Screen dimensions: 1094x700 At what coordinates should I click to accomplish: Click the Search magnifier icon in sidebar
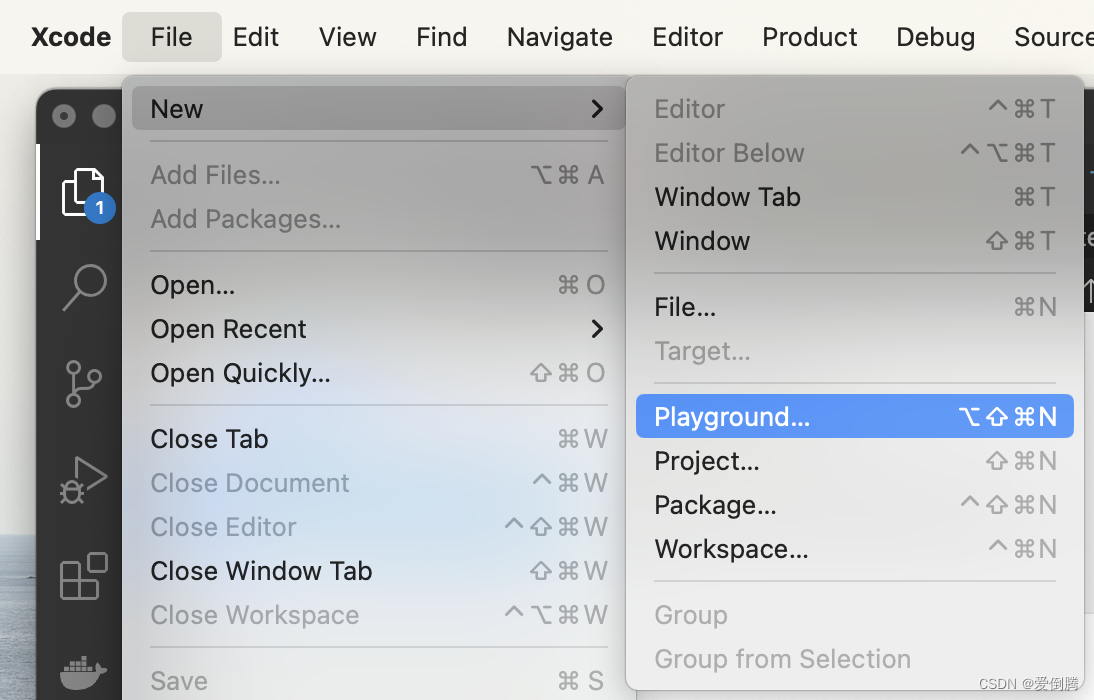coord(83,287)
